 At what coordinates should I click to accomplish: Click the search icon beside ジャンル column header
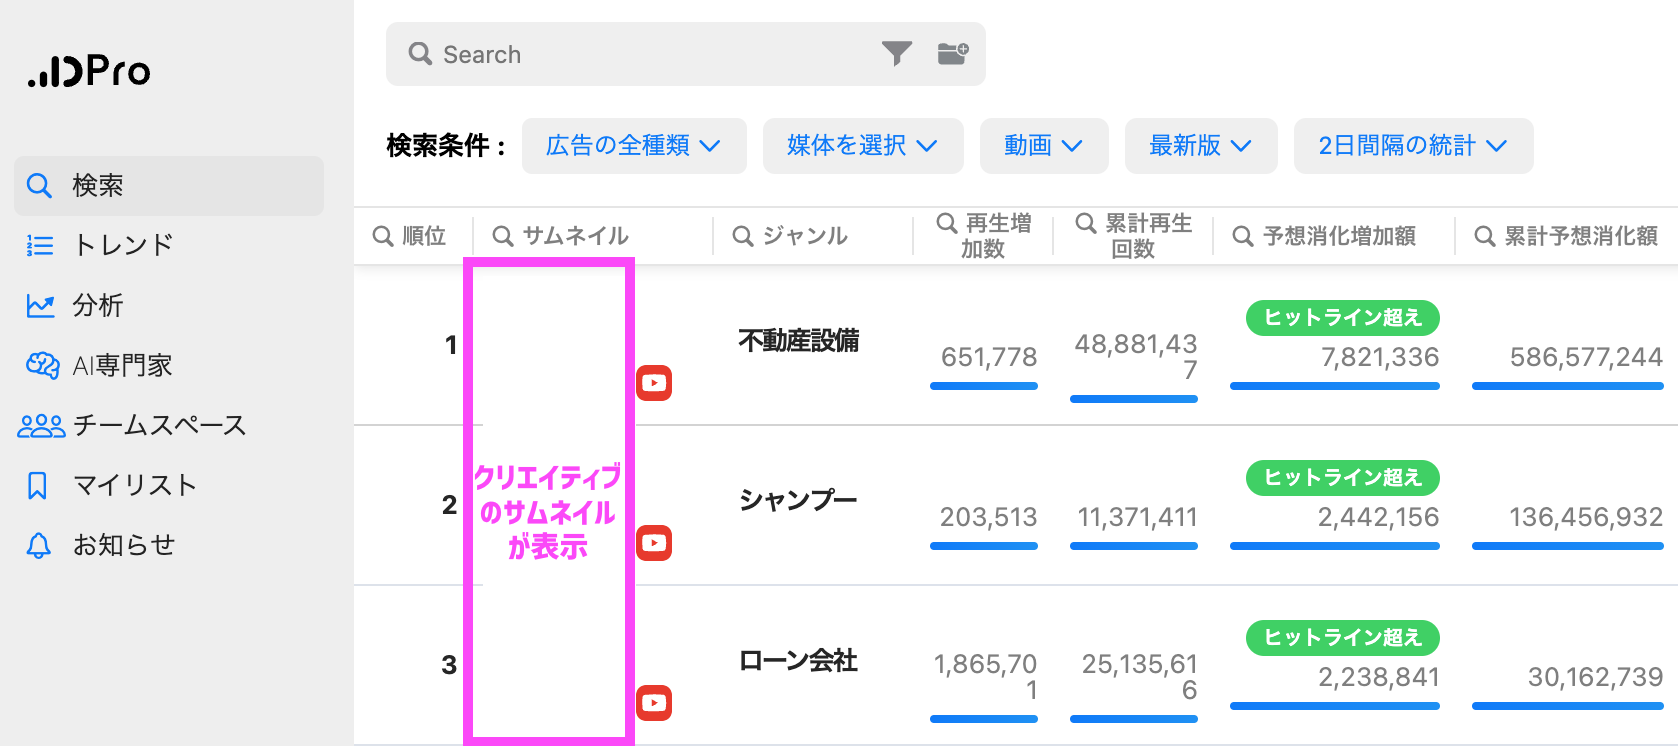click(x=742, y=236)
